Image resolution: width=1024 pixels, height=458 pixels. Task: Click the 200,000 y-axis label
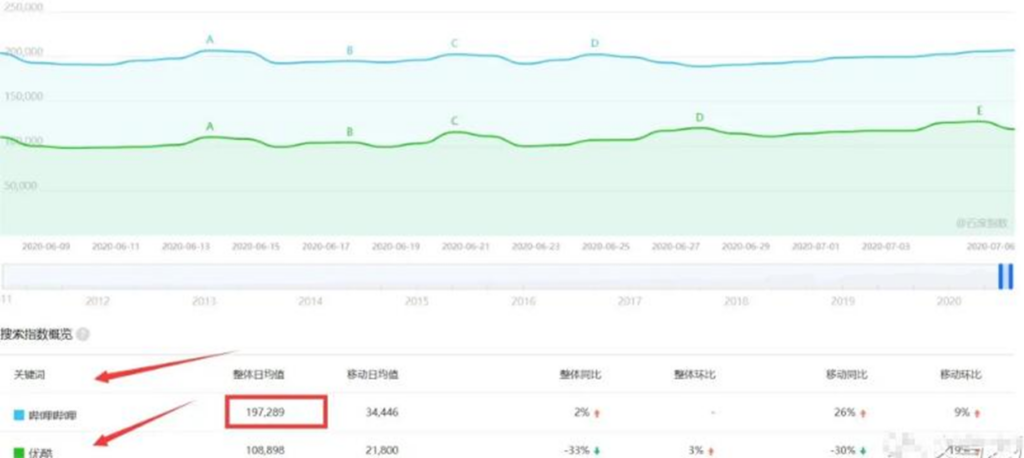point(24,52)
